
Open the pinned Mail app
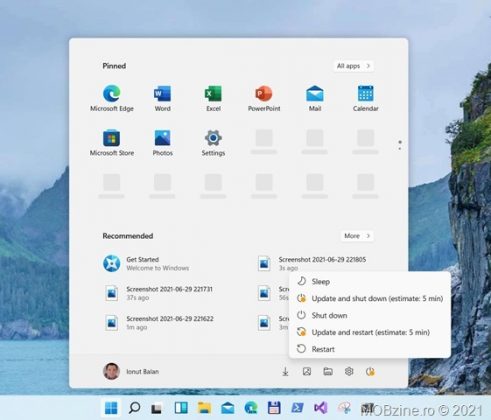315,98
